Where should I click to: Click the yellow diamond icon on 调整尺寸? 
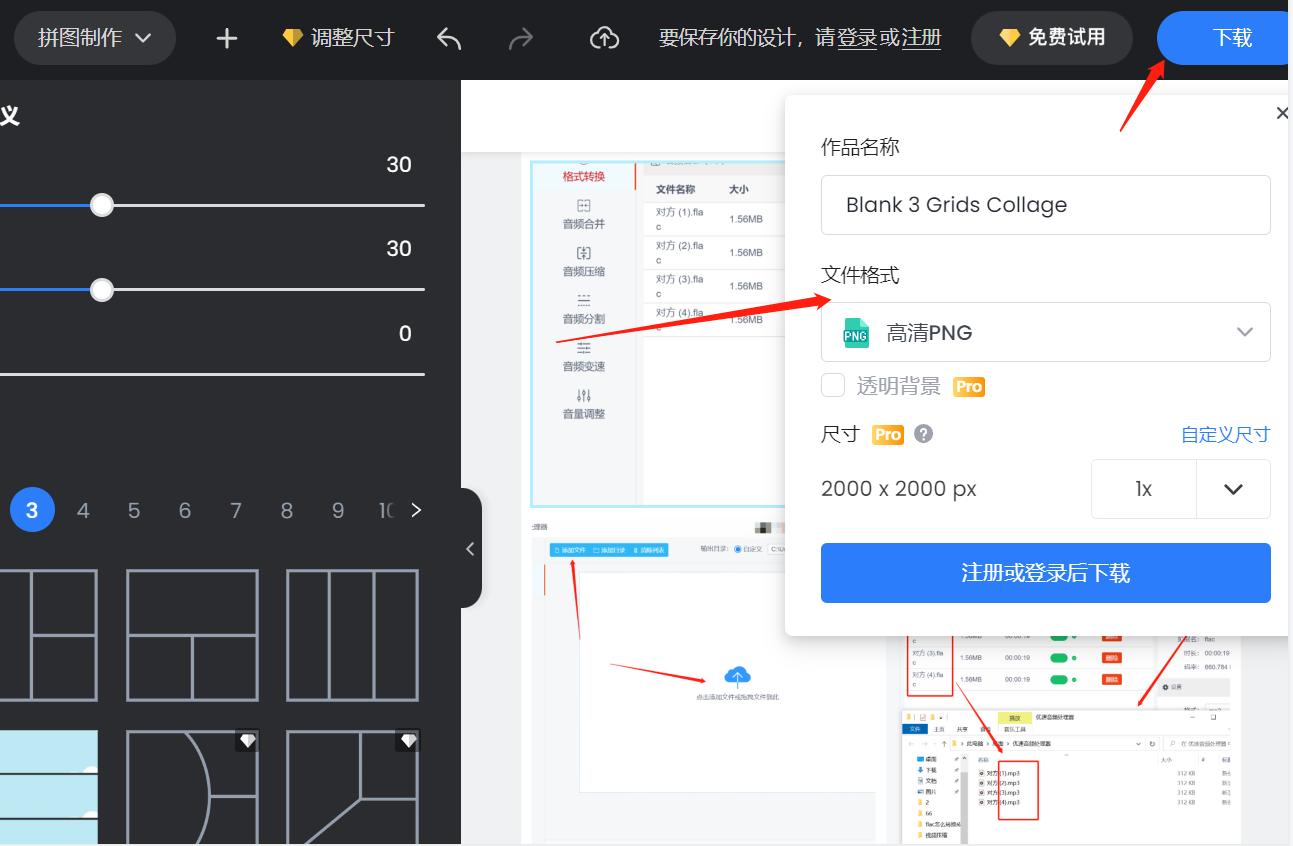click(291, 37)
